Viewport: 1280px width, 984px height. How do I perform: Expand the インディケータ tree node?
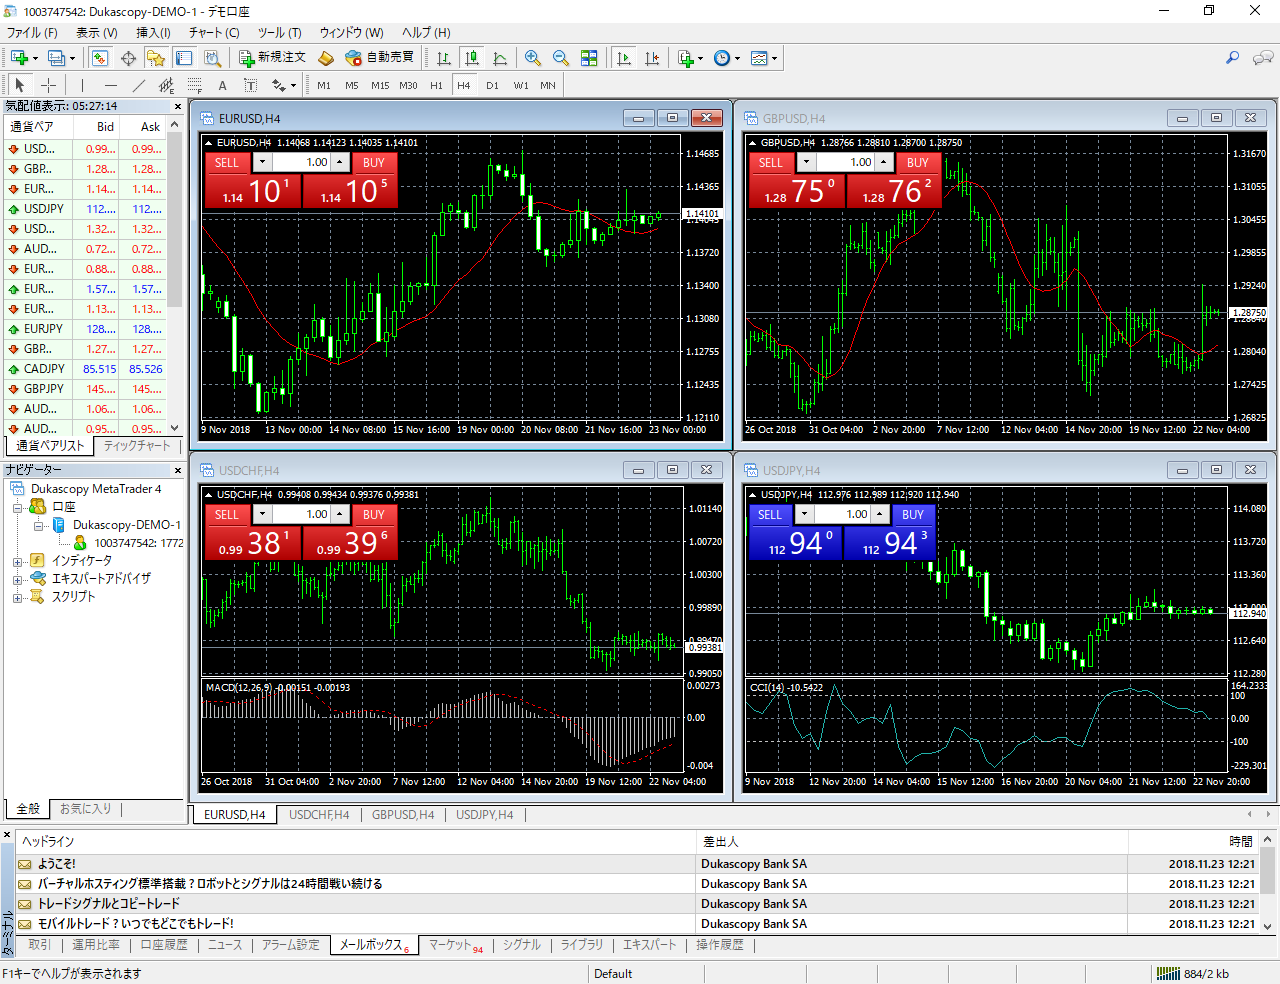17,562
